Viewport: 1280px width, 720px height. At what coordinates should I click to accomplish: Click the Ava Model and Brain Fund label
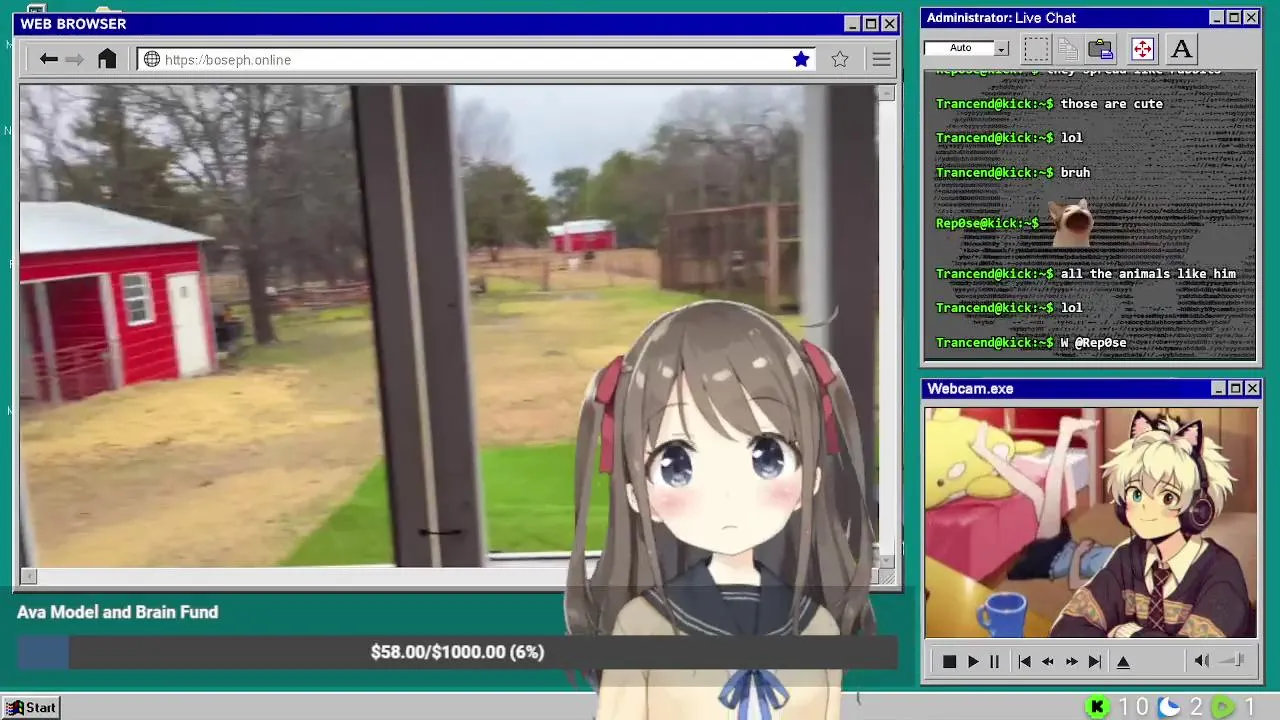(x=117, y=612)
